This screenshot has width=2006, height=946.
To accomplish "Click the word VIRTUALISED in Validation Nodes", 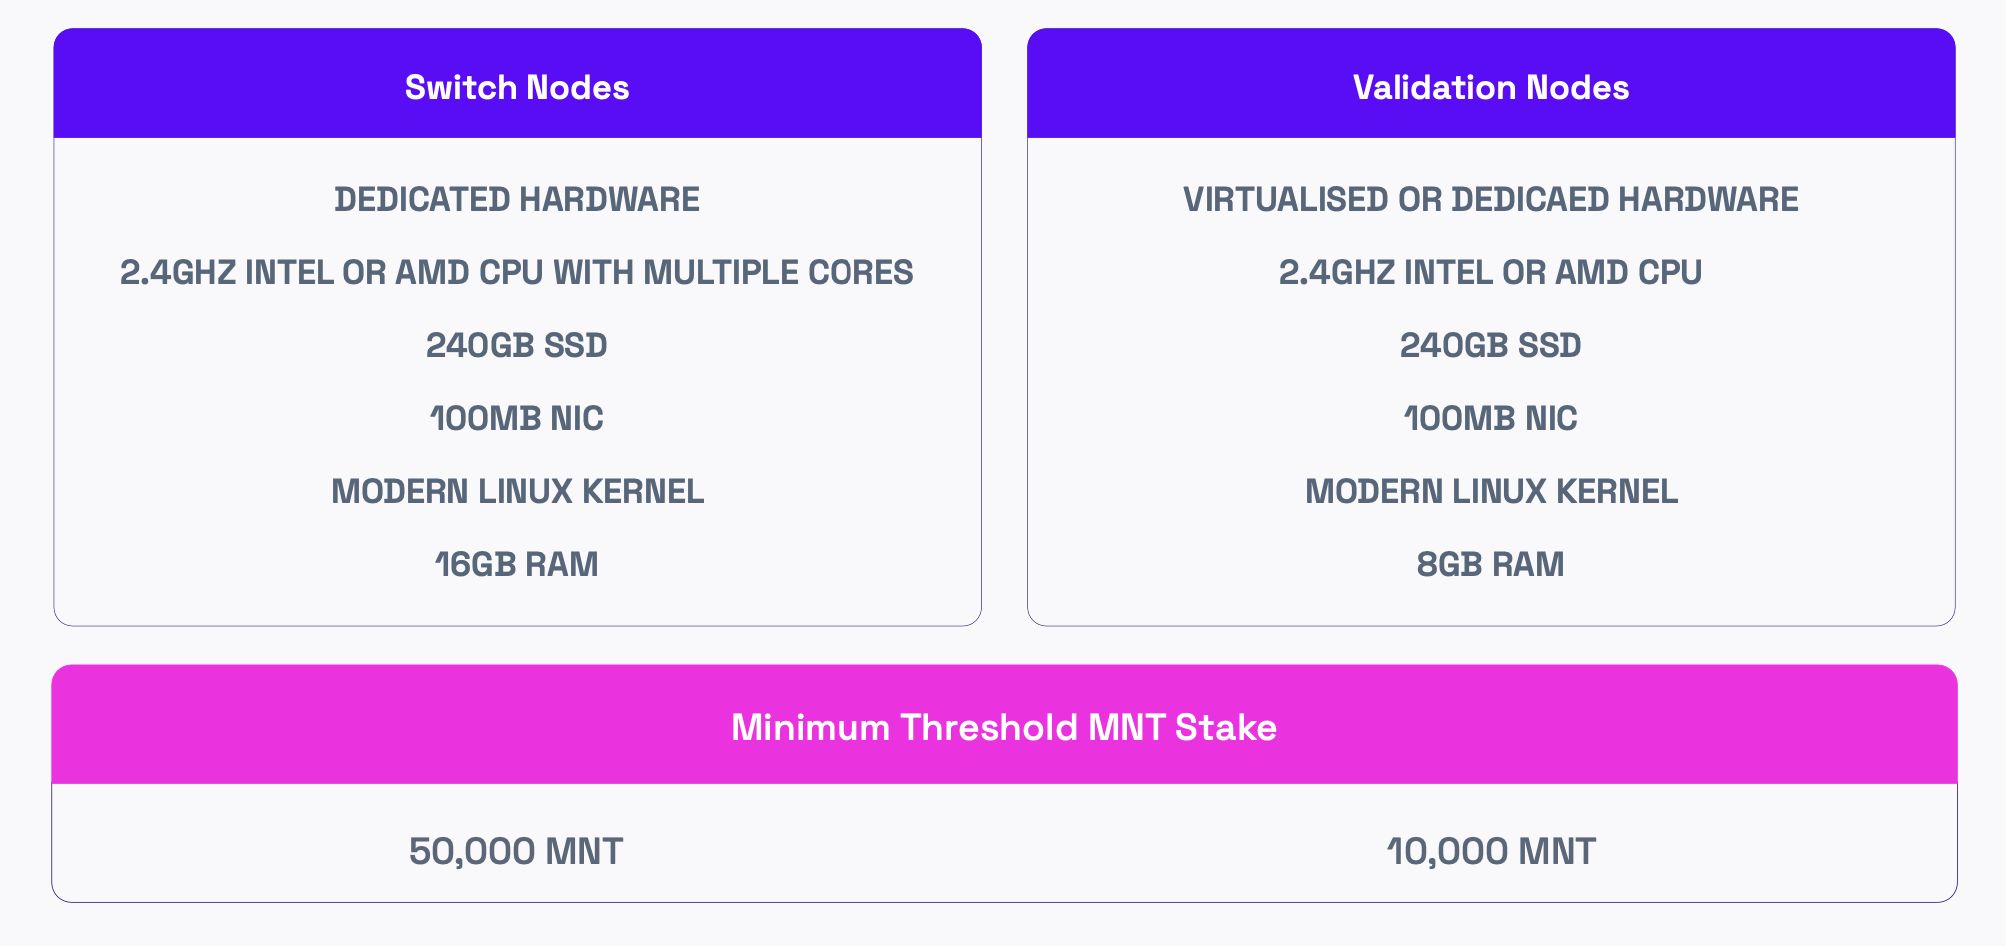I will tap(1286, 200).
